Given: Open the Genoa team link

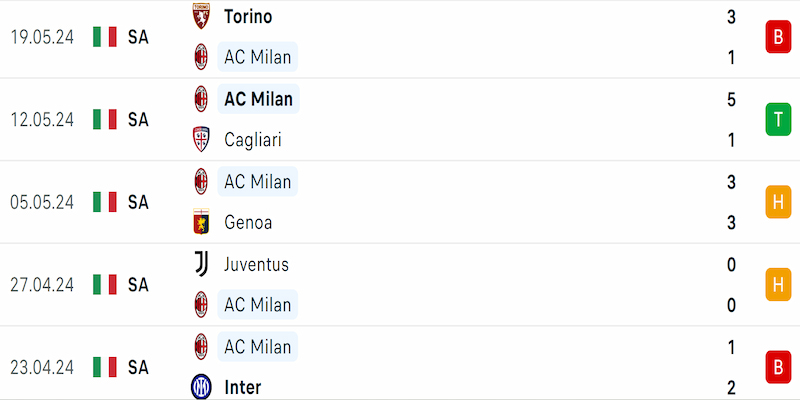Looking at the screenshot, I should click(x=248, y=222).
